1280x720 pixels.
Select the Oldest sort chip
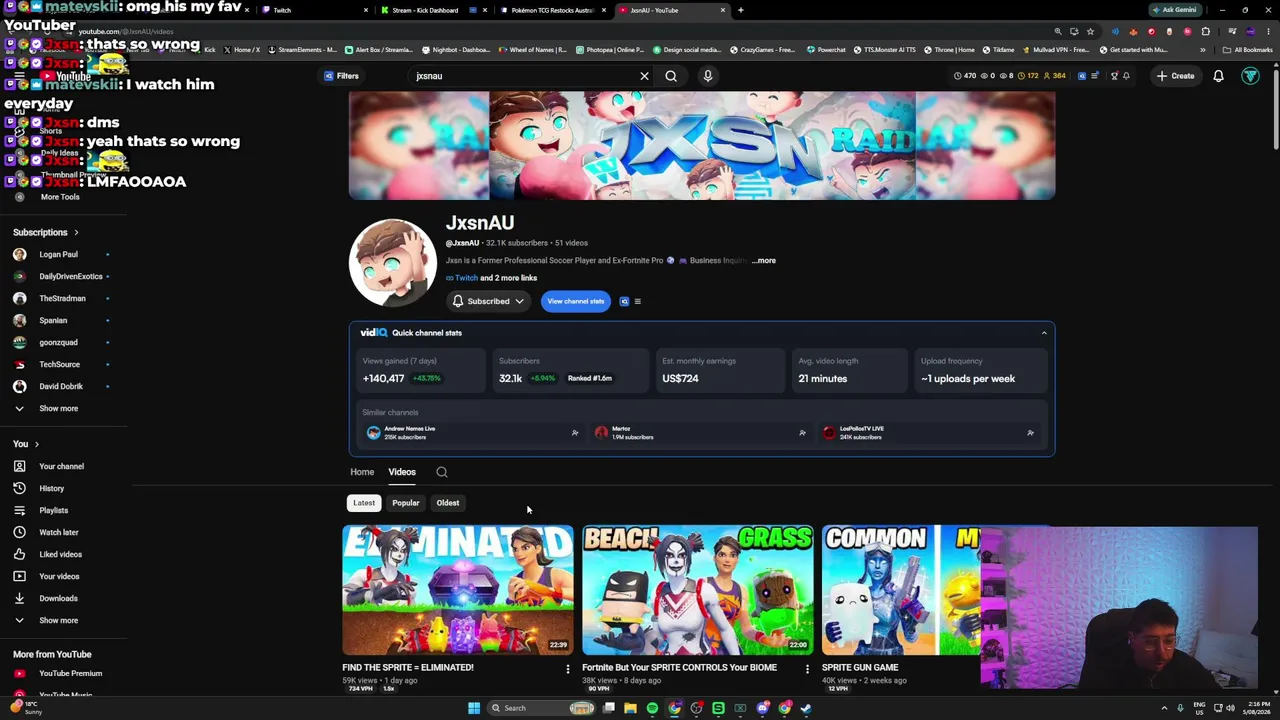click(x=448, y=503)
